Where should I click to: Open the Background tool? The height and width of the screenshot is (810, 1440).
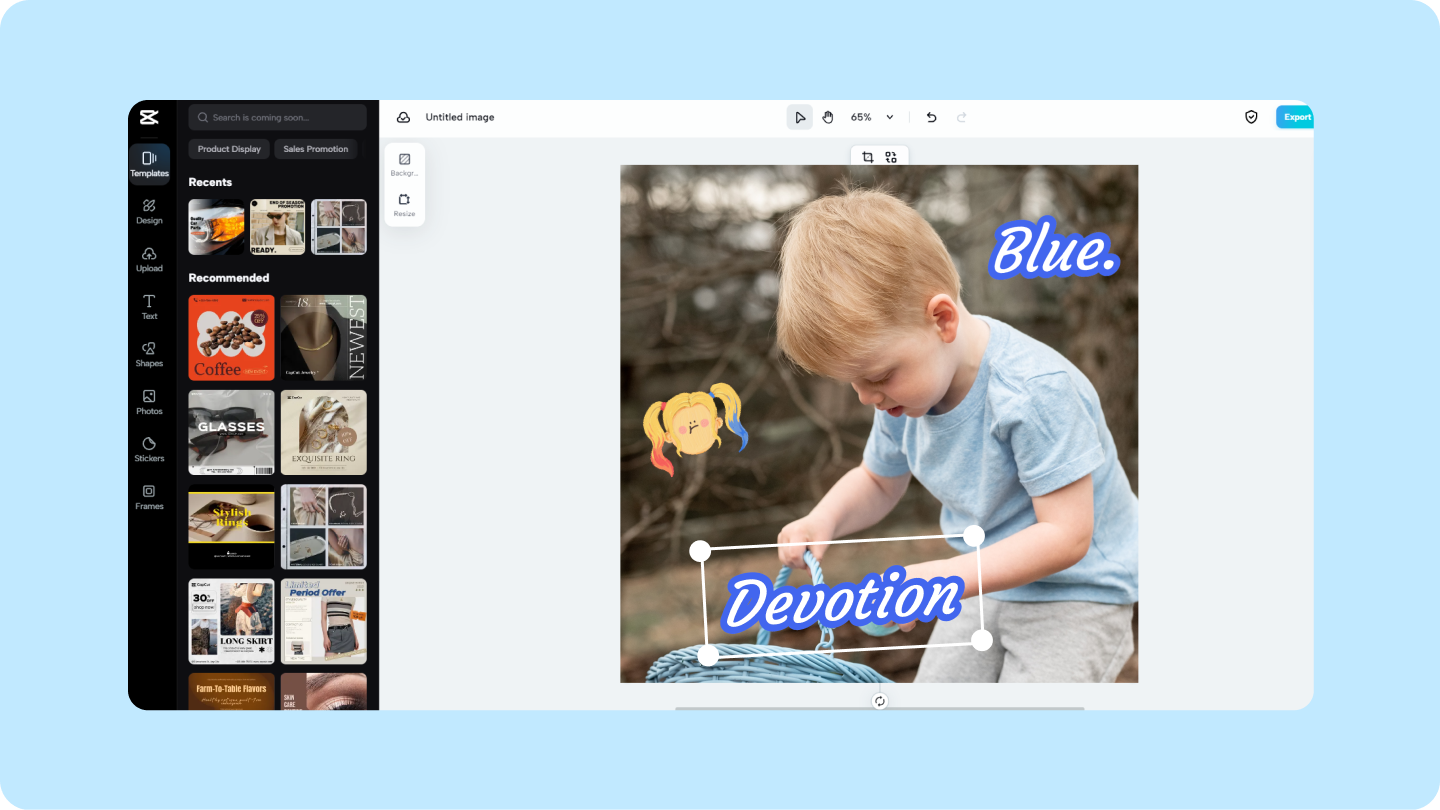pyautogui.click(x=404, y=164)
